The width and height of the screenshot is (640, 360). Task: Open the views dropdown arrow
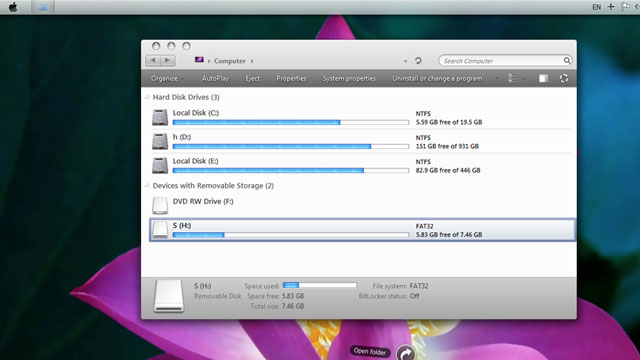pyautogui.click(x=524, y=78)
